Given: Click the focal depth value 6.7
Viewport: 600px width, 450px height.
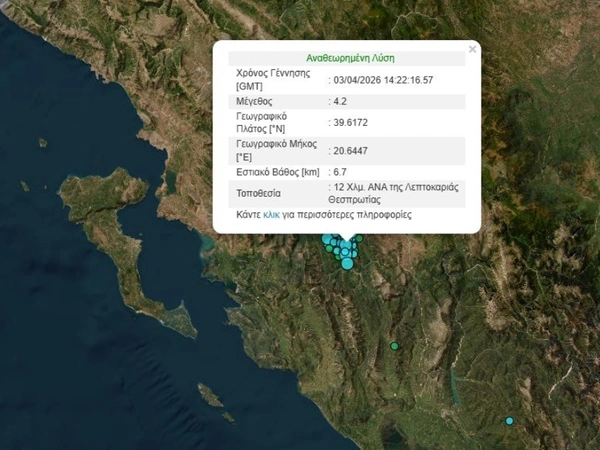Looking at the screenshot, I should [x=338, y=173].
